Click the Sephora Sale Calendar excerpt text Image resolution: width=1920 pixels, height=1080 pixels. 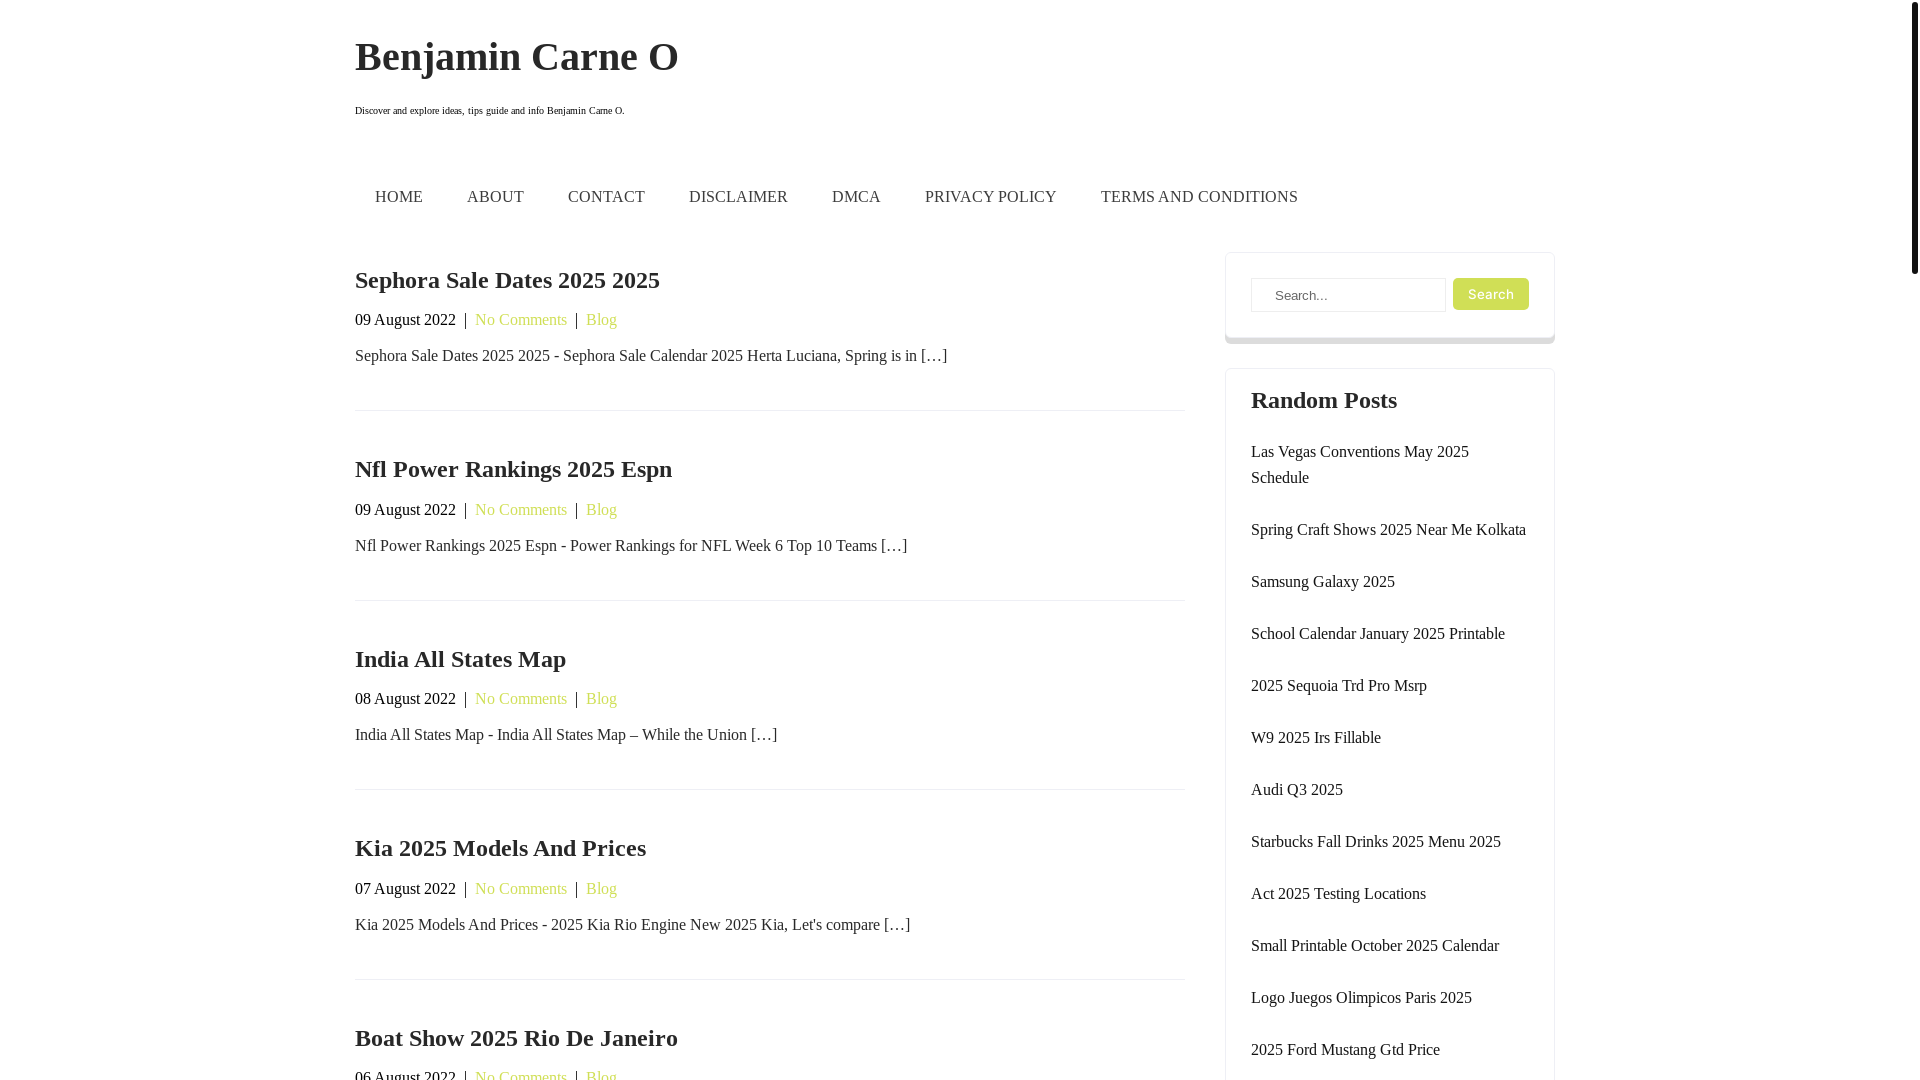(x=651, y=356)
